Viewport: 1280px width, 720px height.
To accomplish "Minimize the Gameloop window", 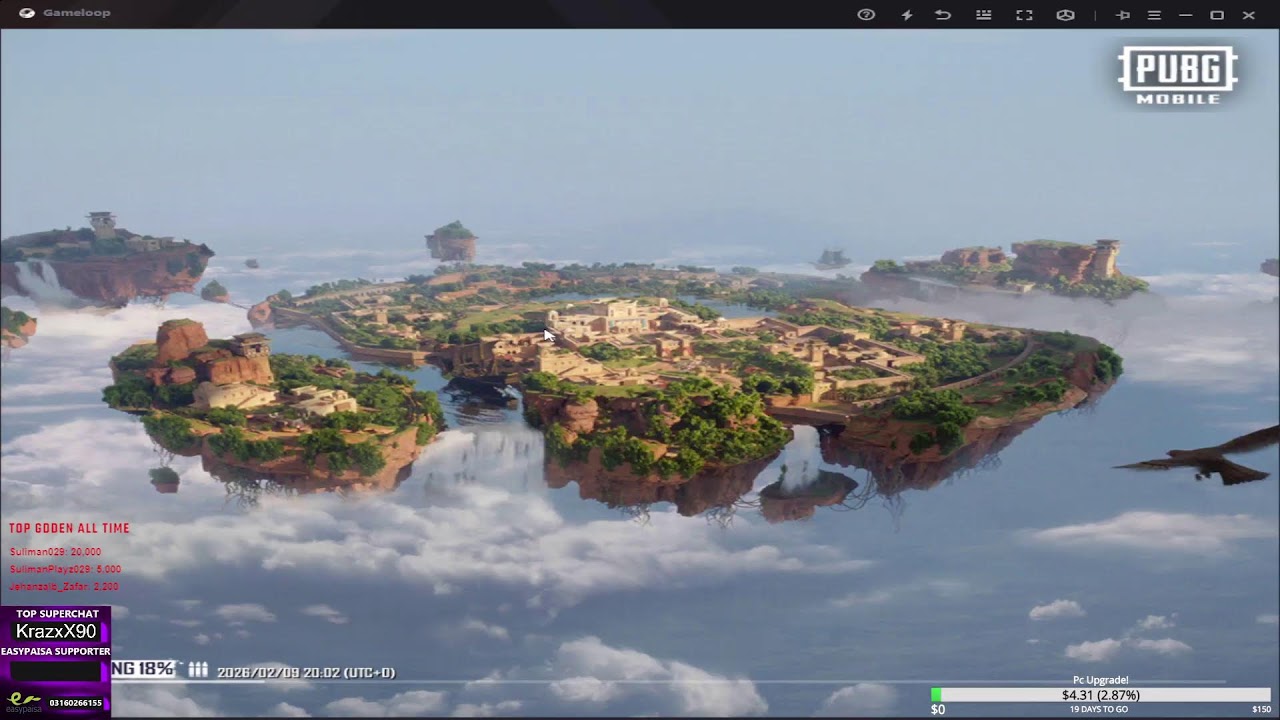I will pyautogui.click(x=1186, y=15).
